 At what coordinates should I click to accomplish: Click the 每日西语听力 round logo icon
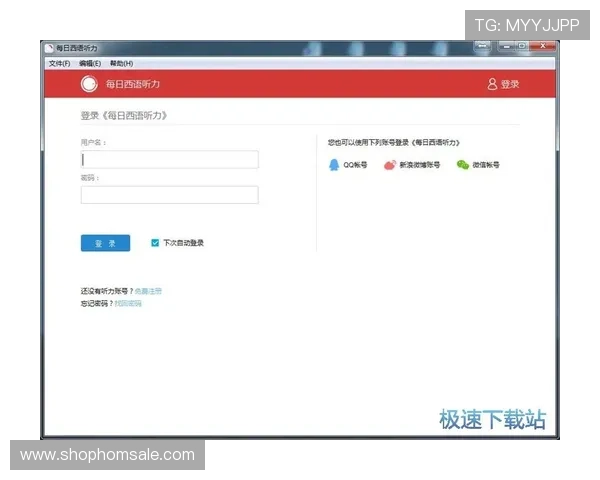click(89, 84)
